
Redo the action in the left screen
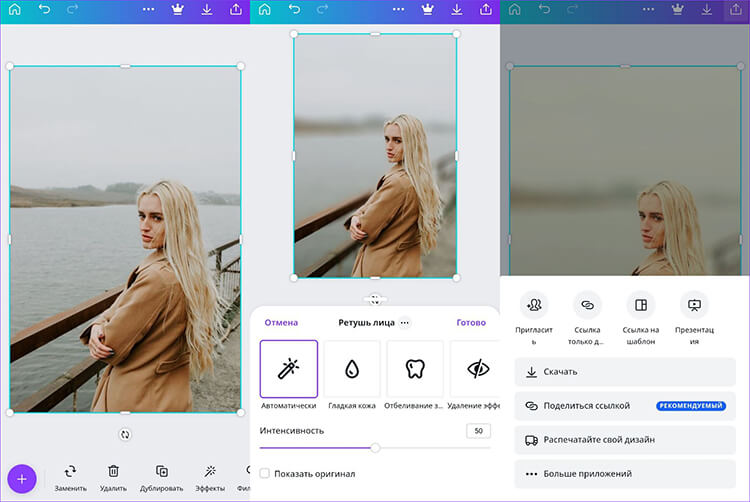point(72,9)
